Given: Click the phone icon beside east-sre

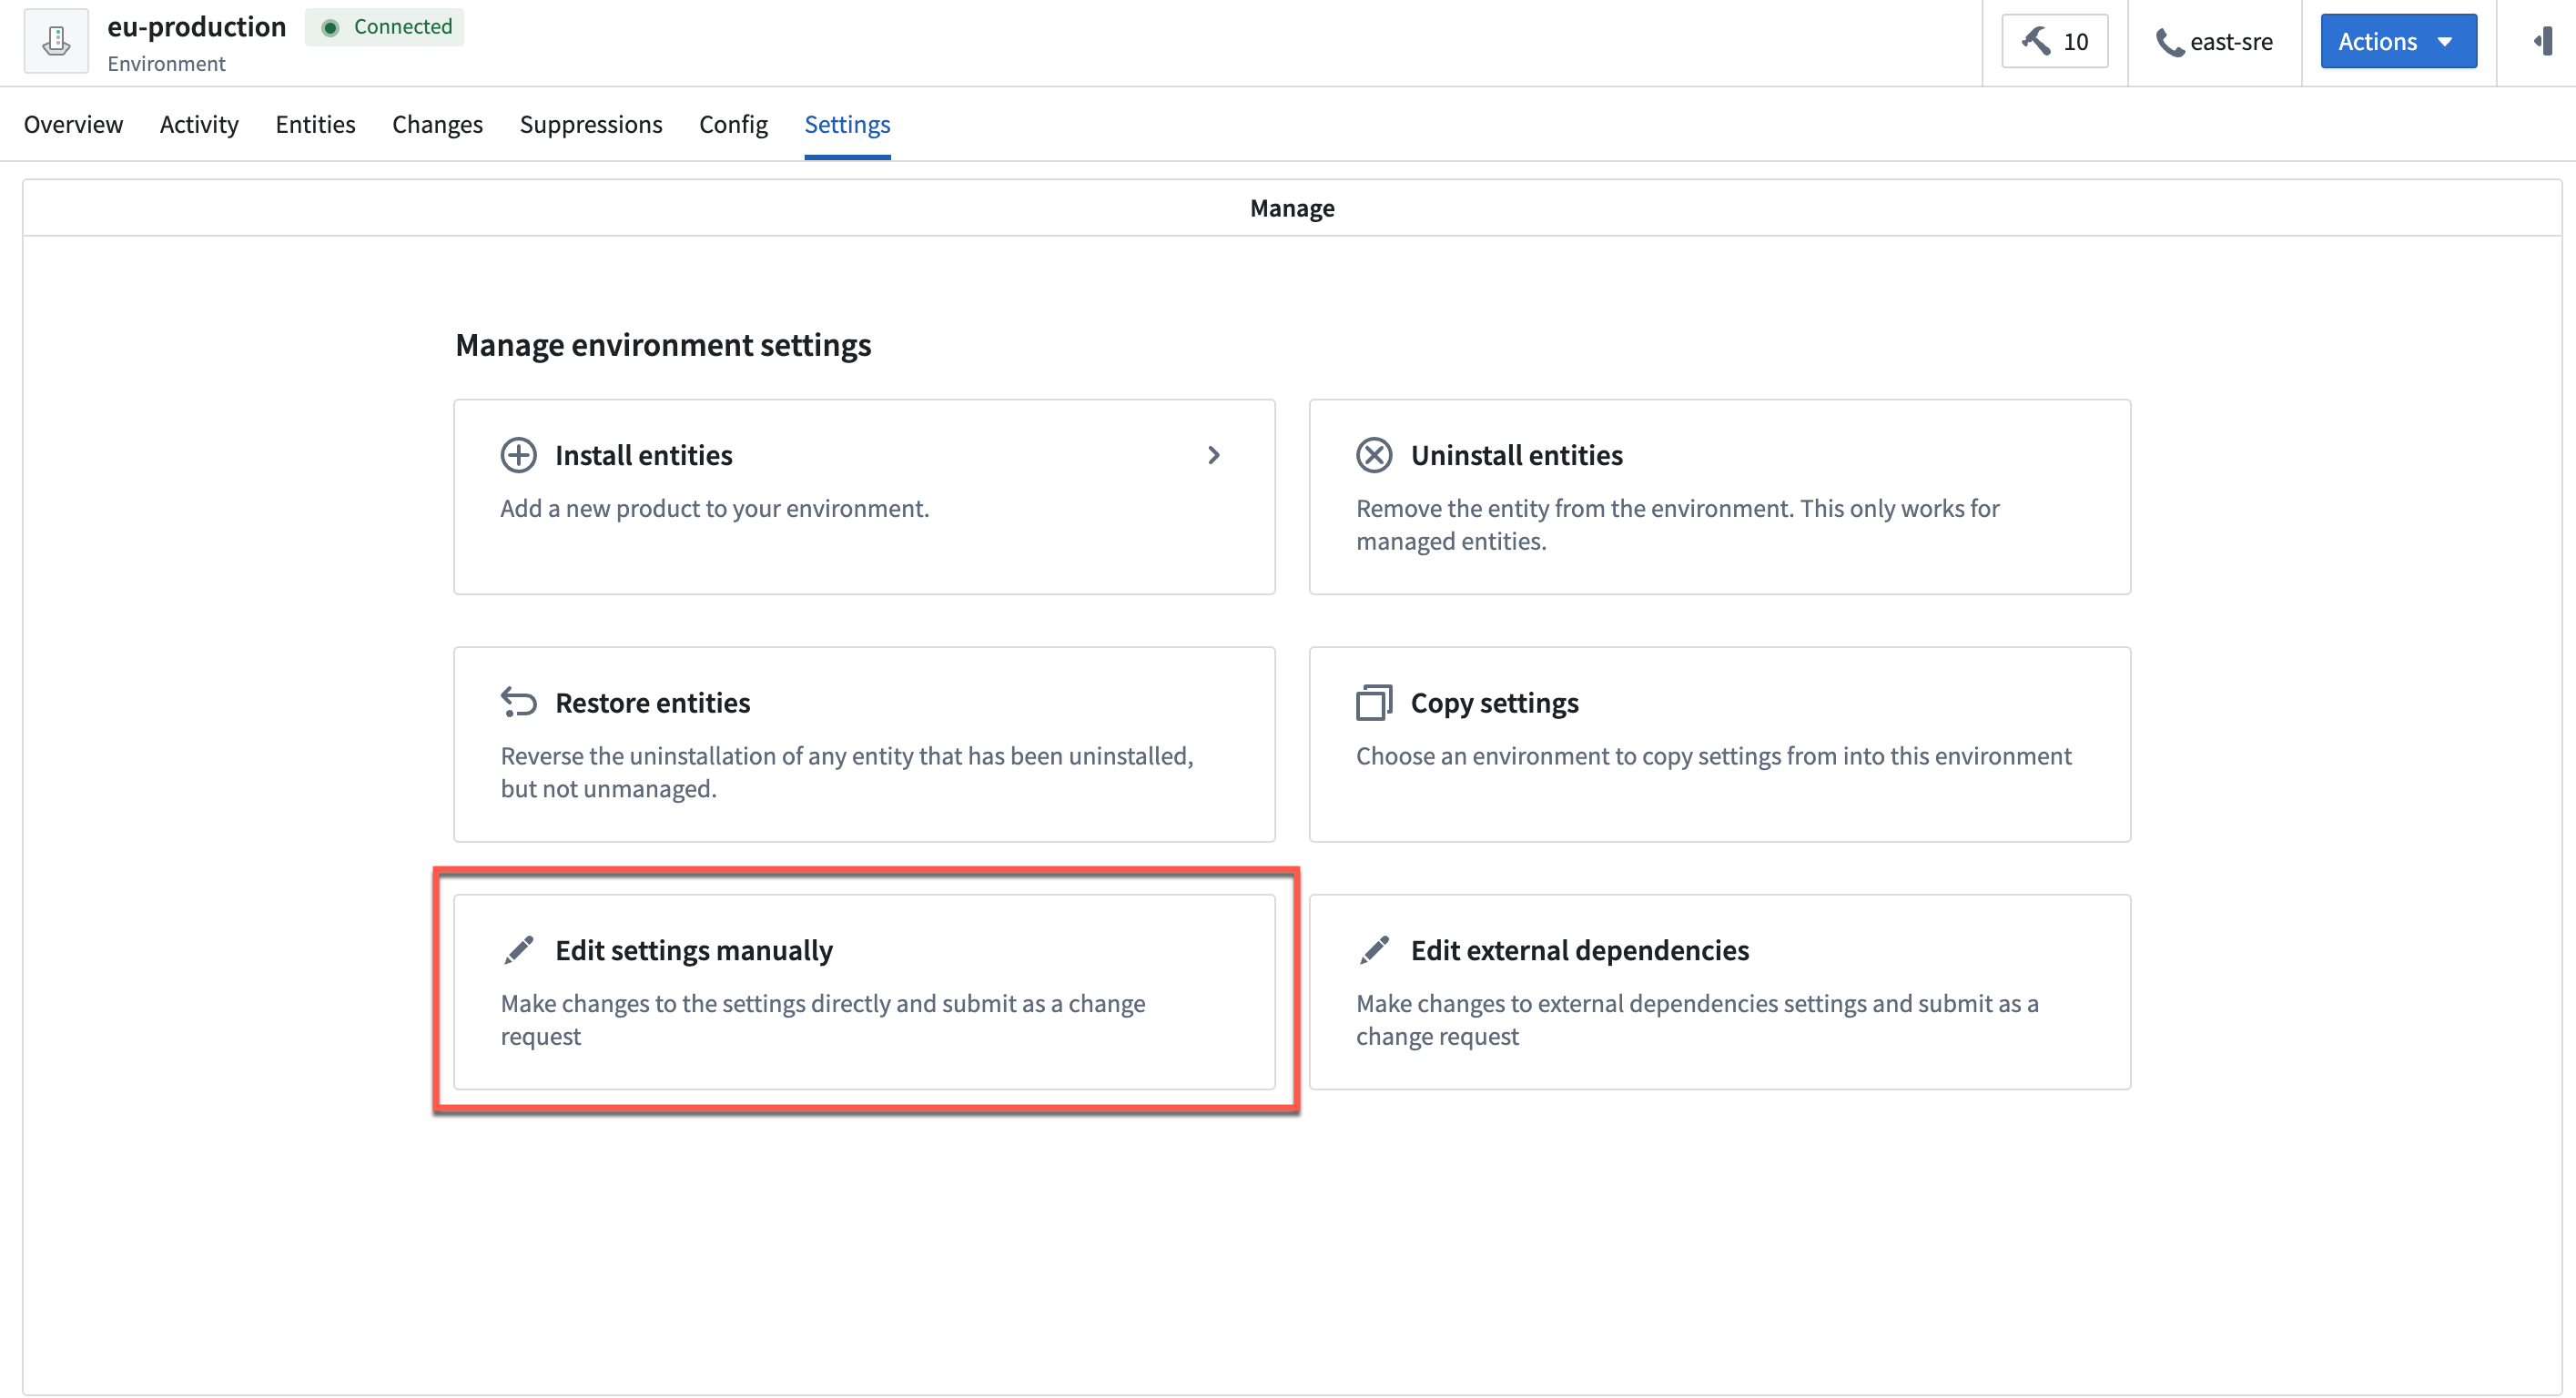Looking at the screenshot, I should [x=2169, y=42].
